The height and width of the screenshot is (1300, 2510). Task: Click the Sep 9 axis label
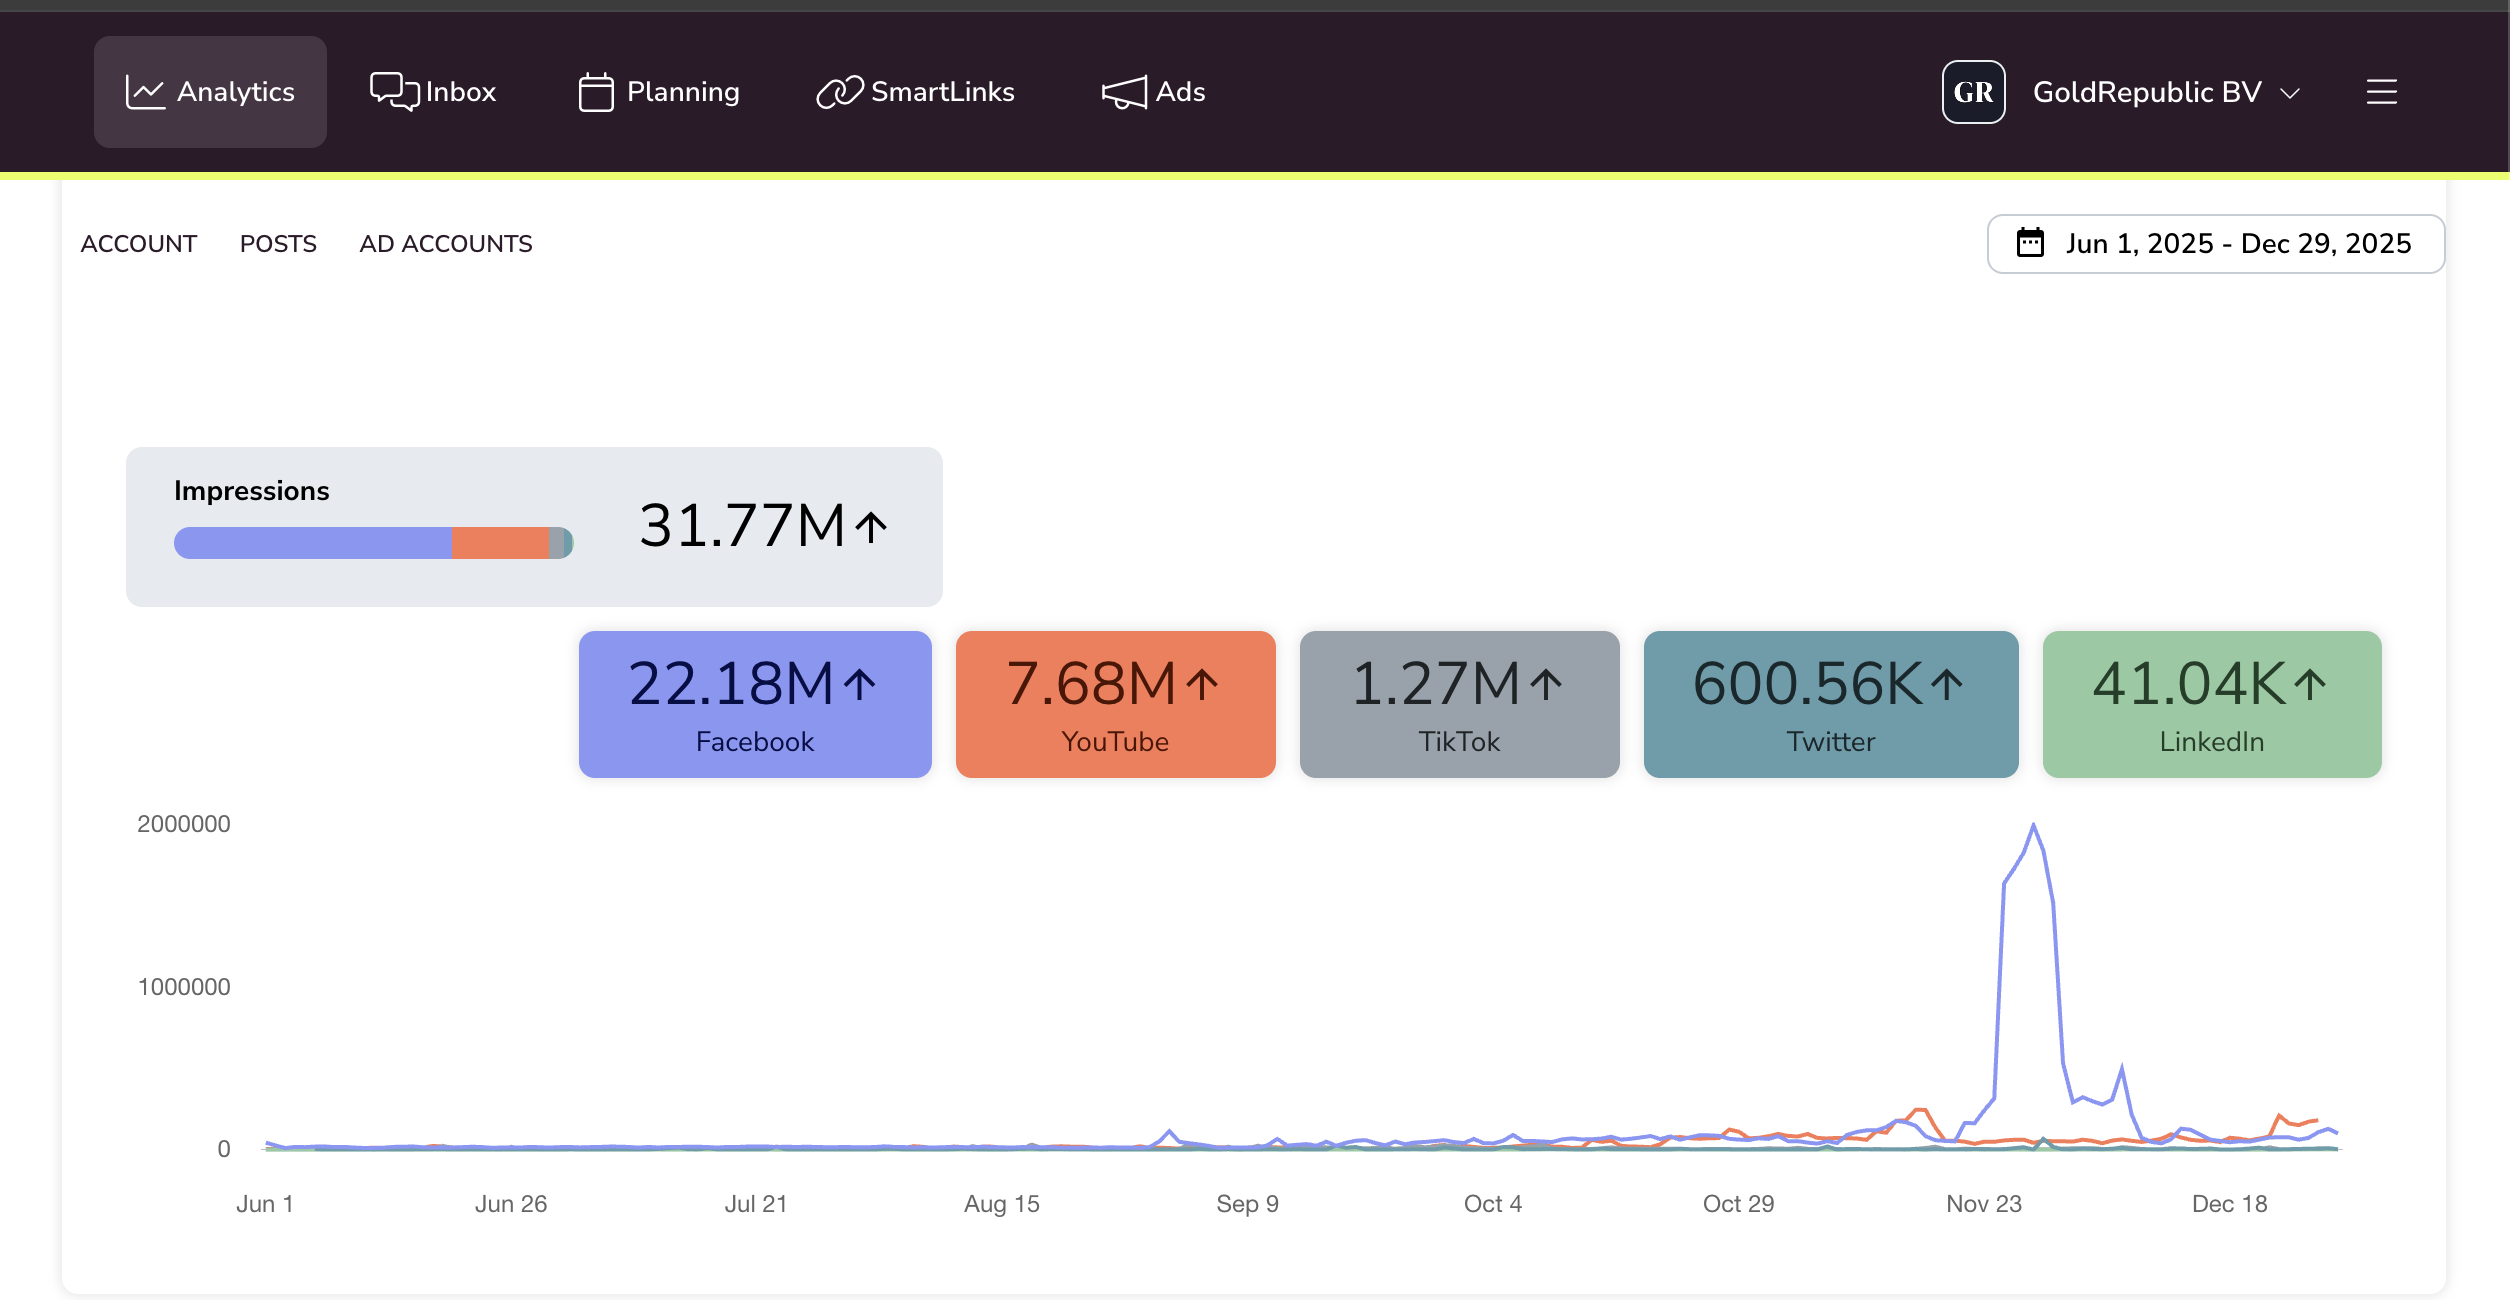coord(1247,1204)
